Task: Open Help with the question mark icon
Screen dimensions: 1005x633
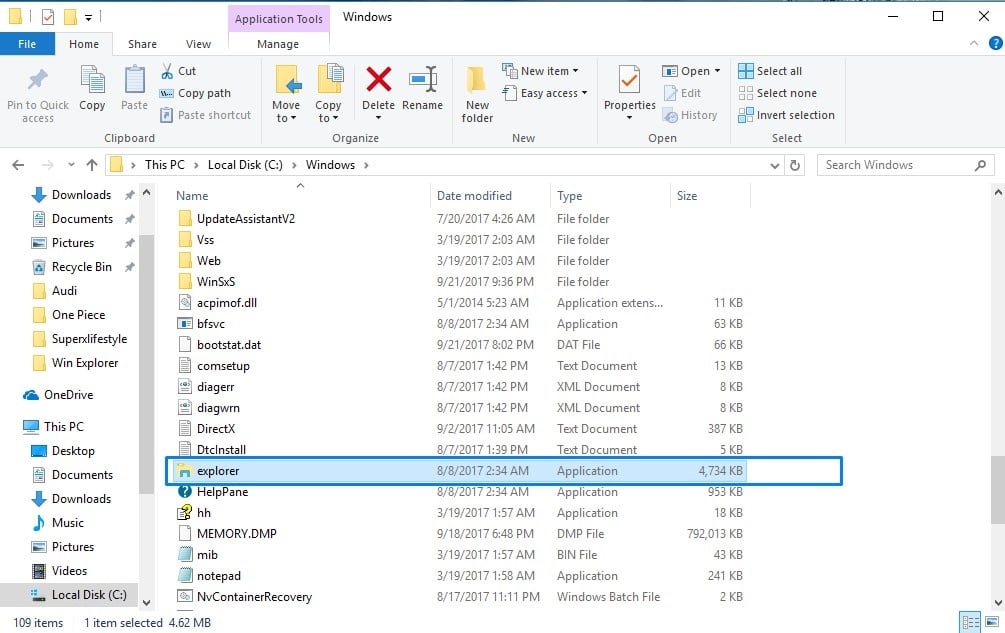Action: pos(995,43)
